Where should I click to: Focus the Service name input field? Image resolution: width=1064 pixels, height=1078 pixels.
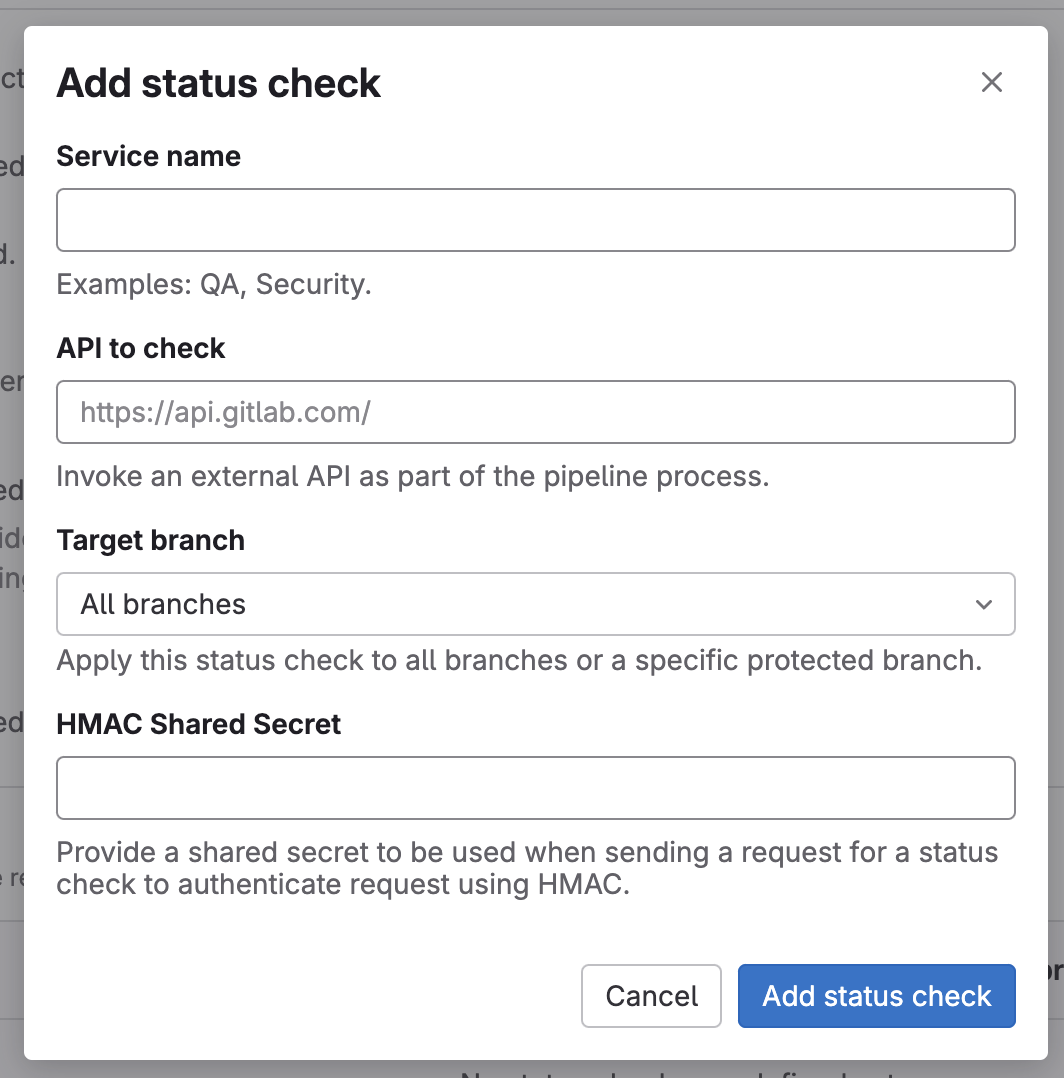click(x=535, y=220)
